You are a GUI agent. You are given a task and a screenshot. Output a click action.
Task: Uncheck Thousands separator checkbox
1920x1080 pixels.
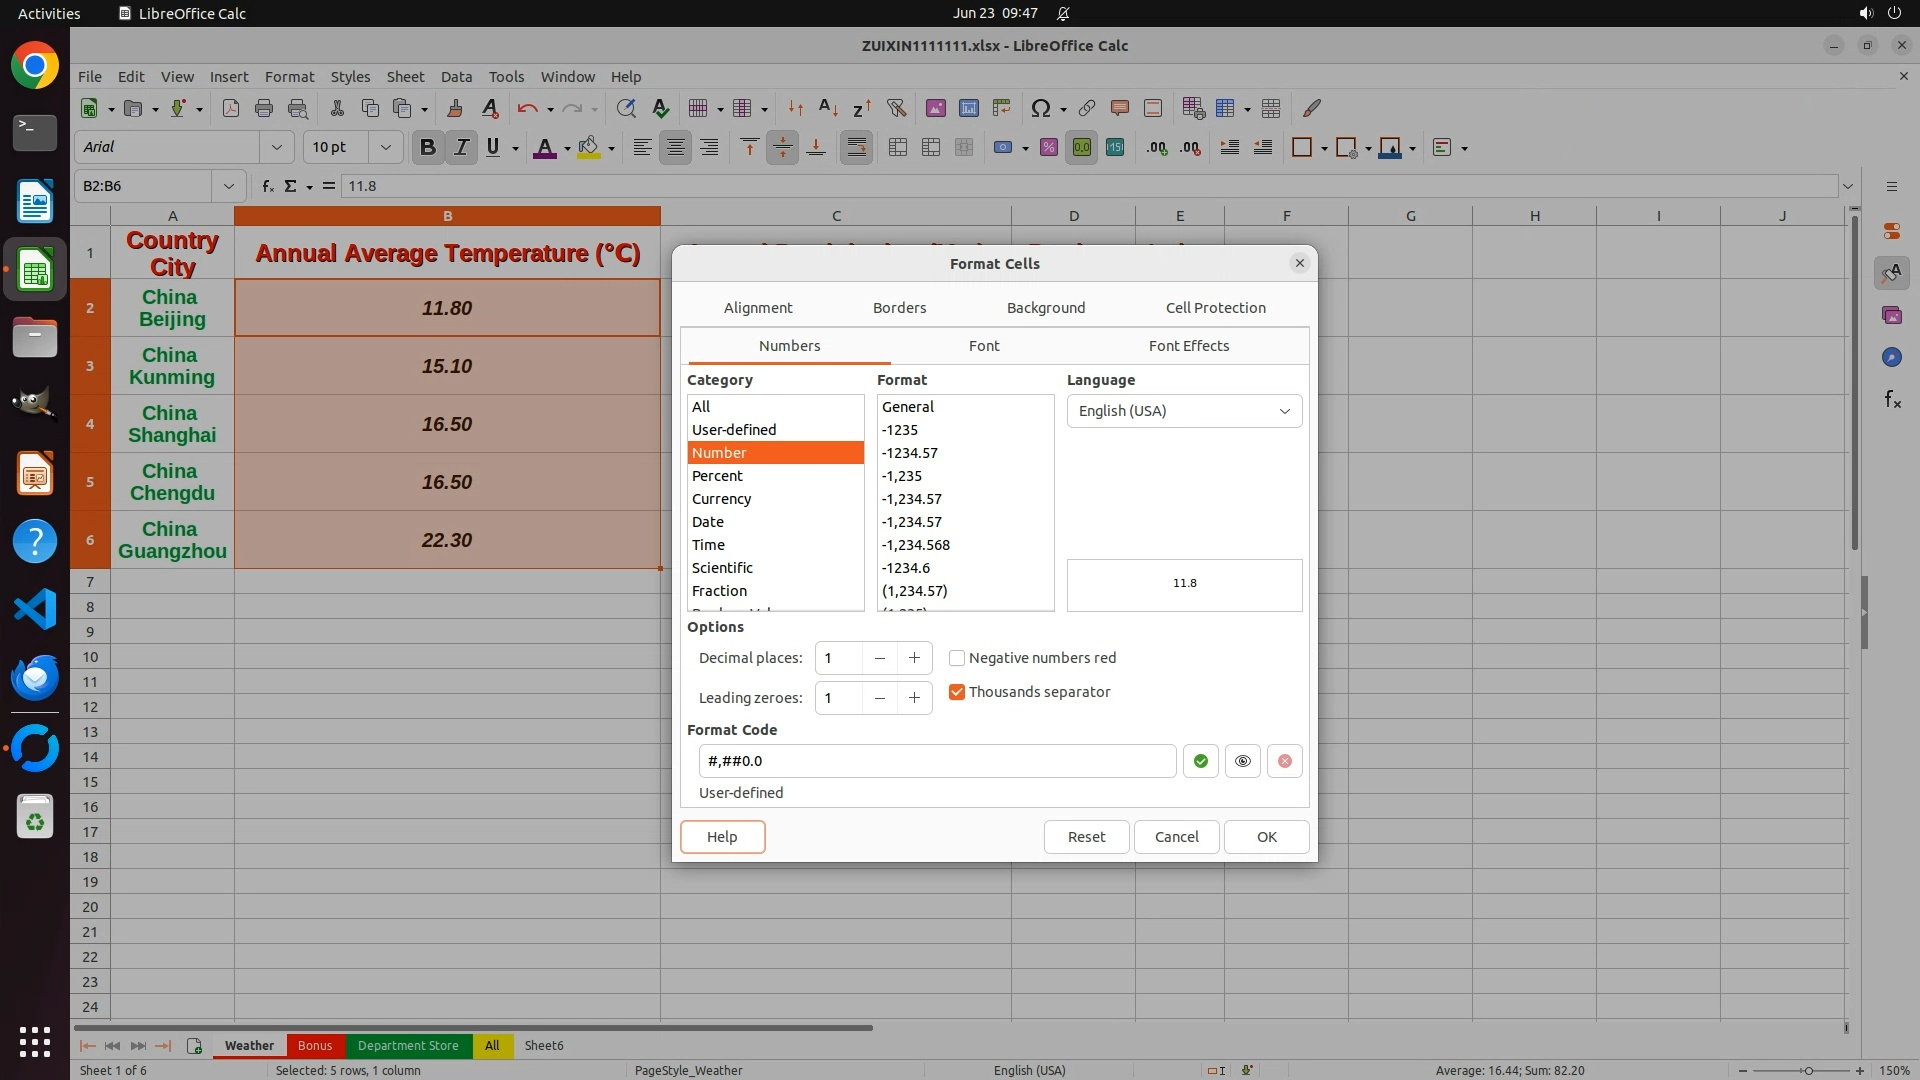957,692
